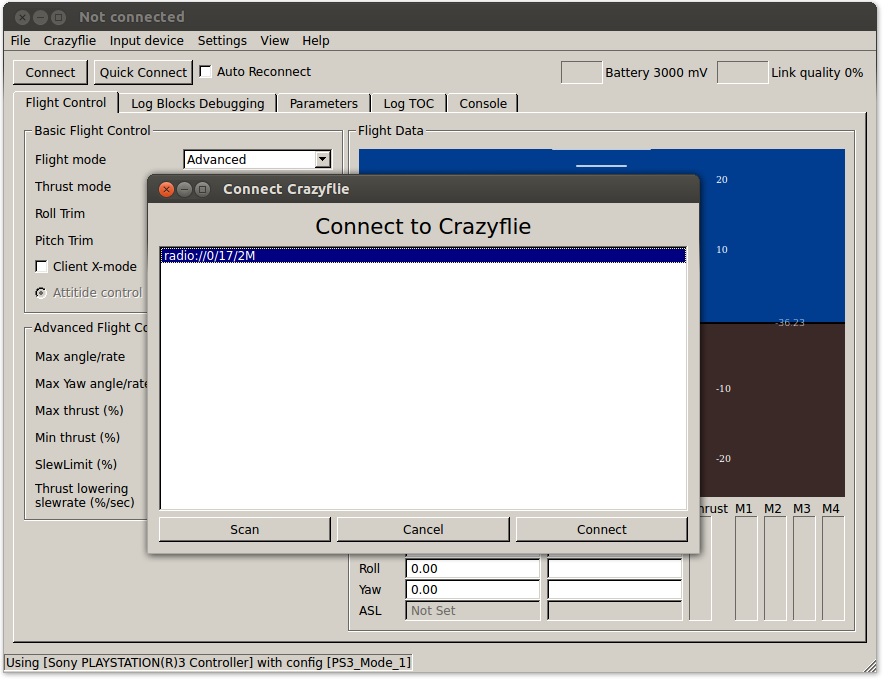Select the radio://0/17/2M entry in the list
This screenshot has width=890, height=687.
tap(423, 255)
